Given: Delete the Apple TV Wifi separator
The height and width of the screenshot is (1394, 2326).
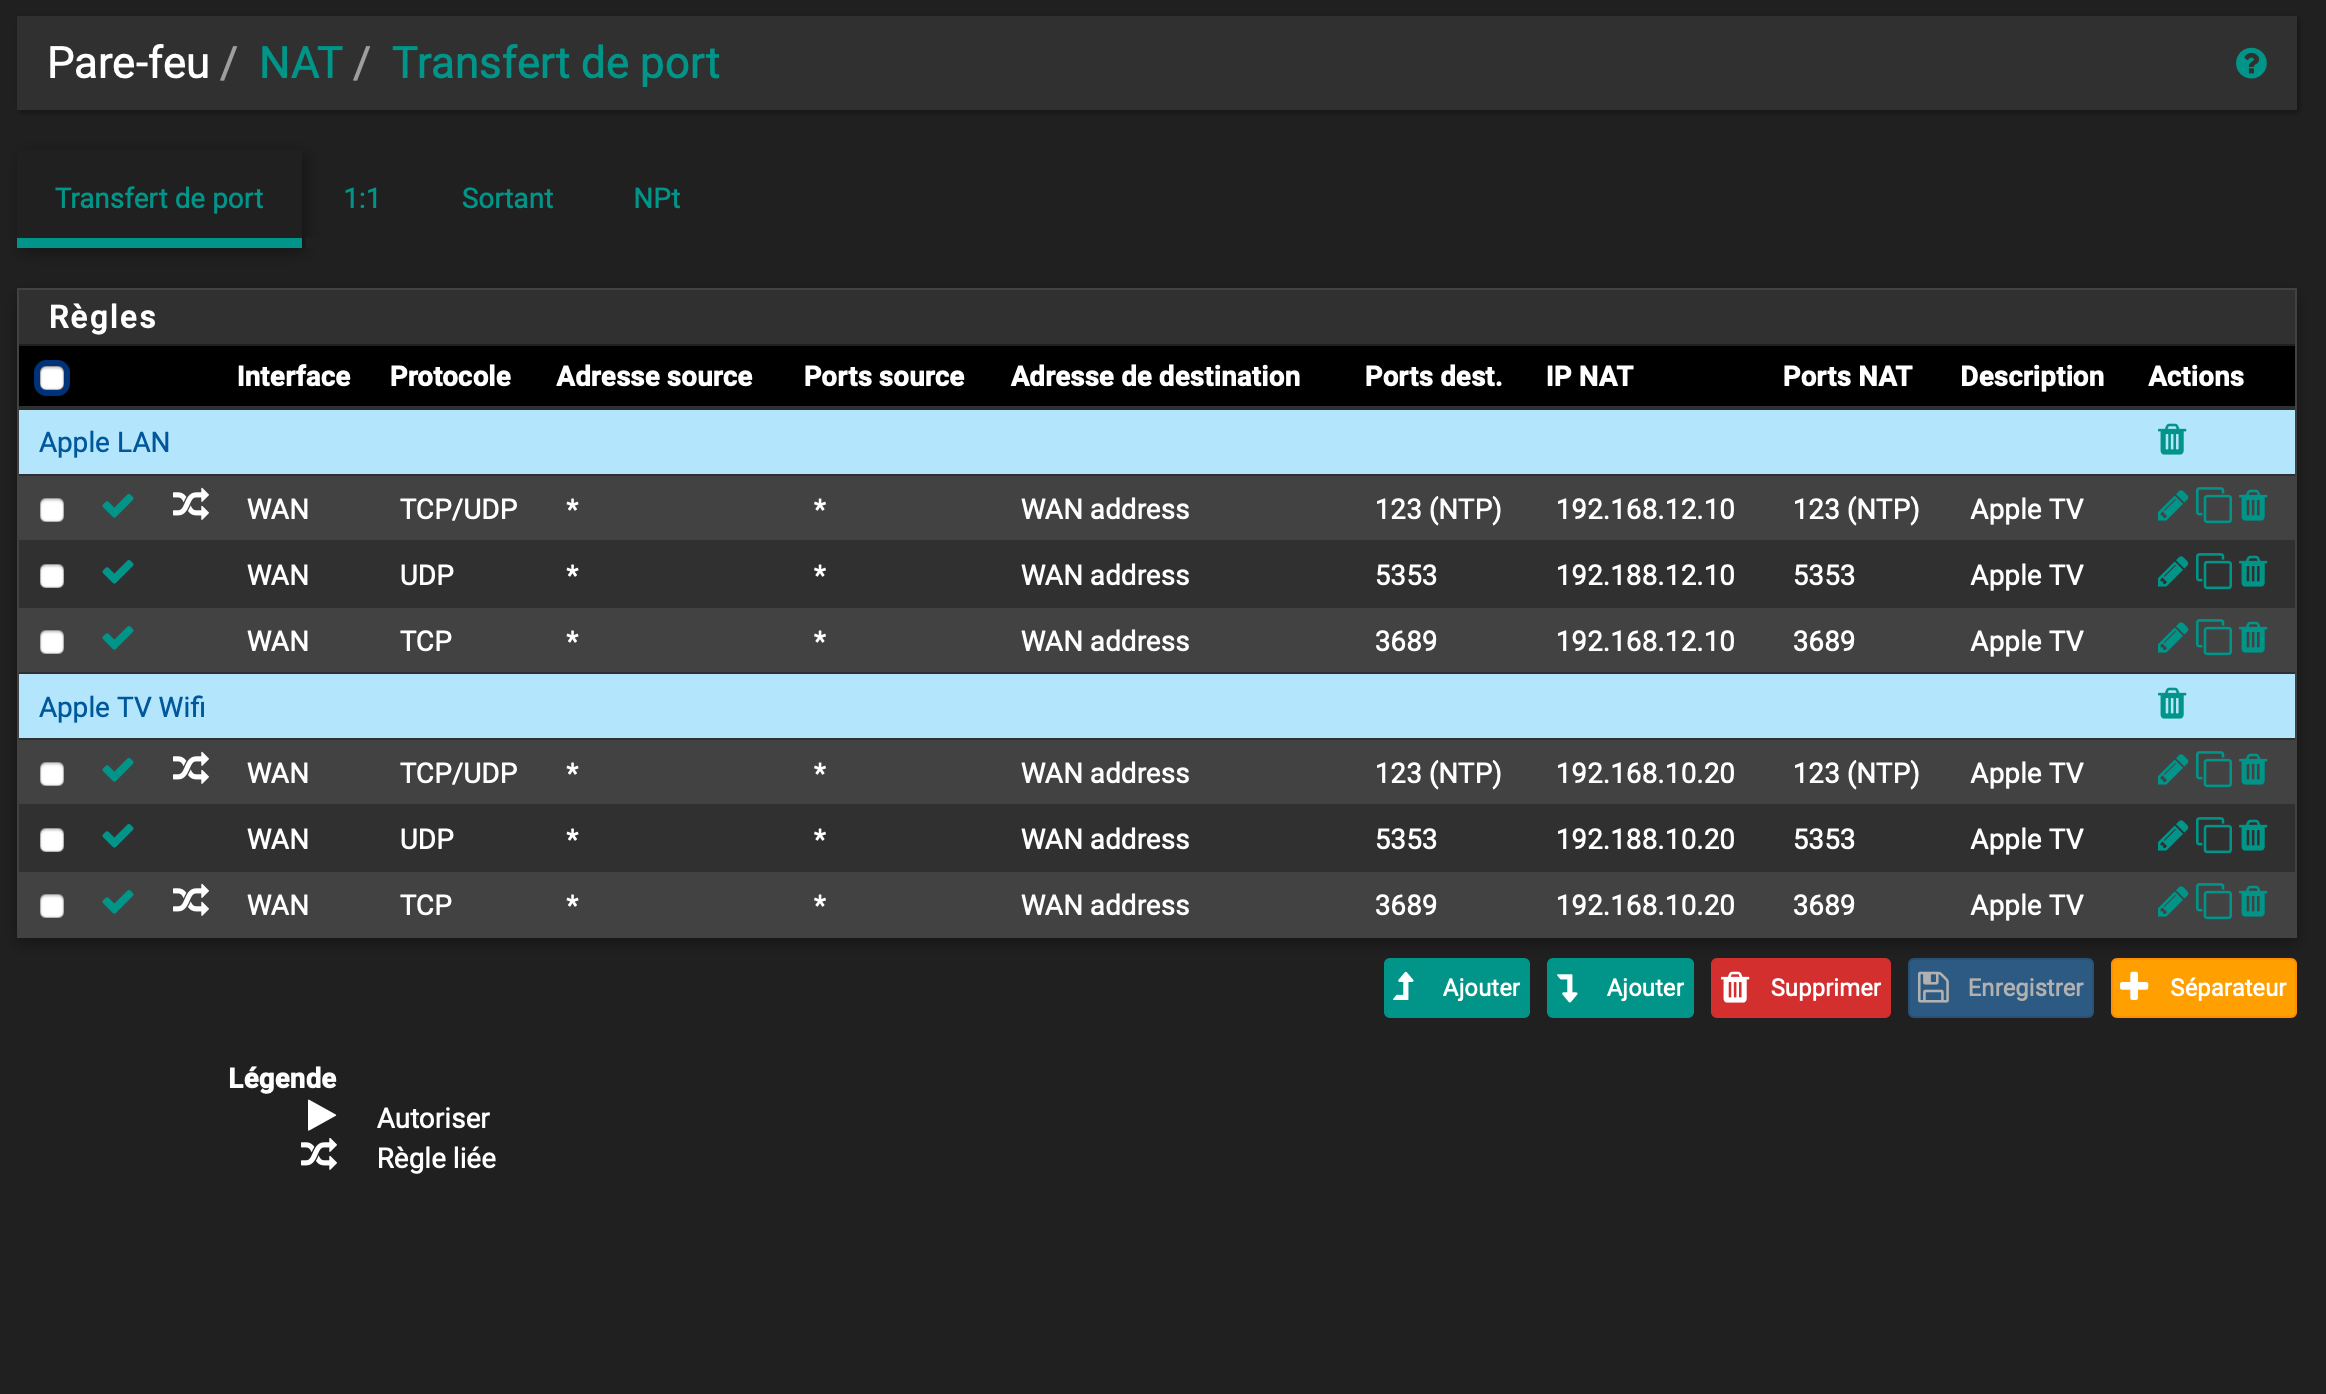Looking at the screenshot, I should coord(2171,705).
